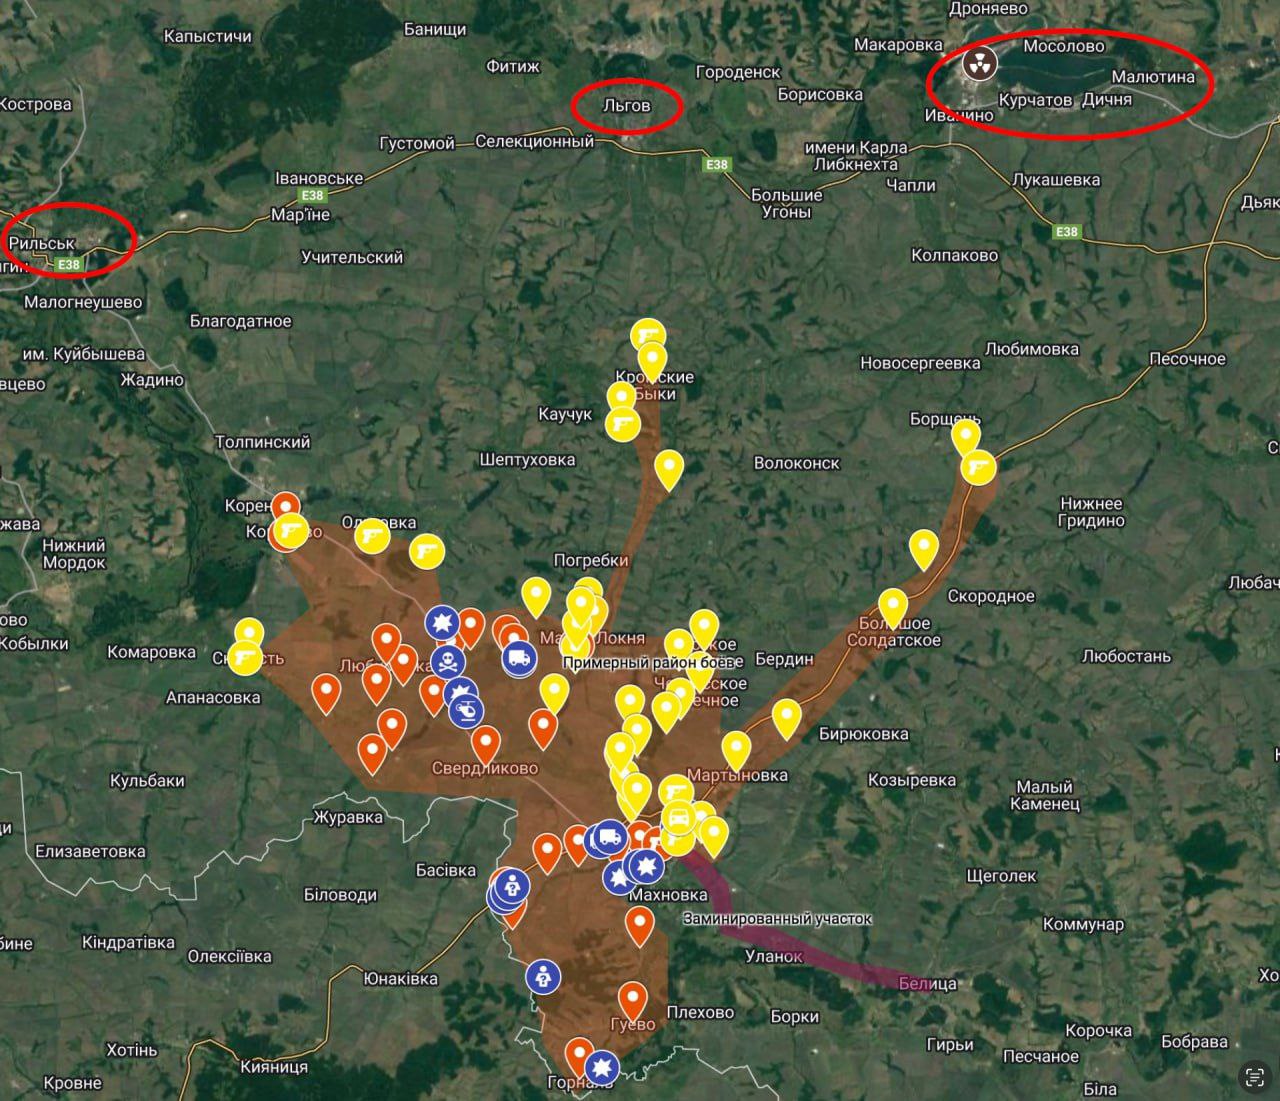Click the E38 road shield near Рильськ
The image size is (1280, 1101).
(68, 265)
